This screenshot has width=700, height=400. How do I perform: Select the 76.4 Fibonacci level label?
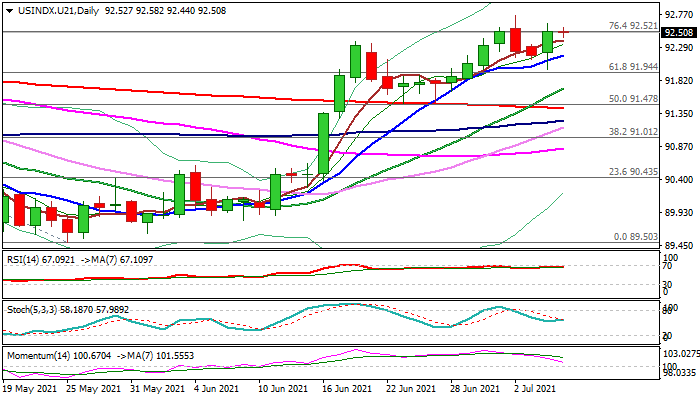pos(632,26)
